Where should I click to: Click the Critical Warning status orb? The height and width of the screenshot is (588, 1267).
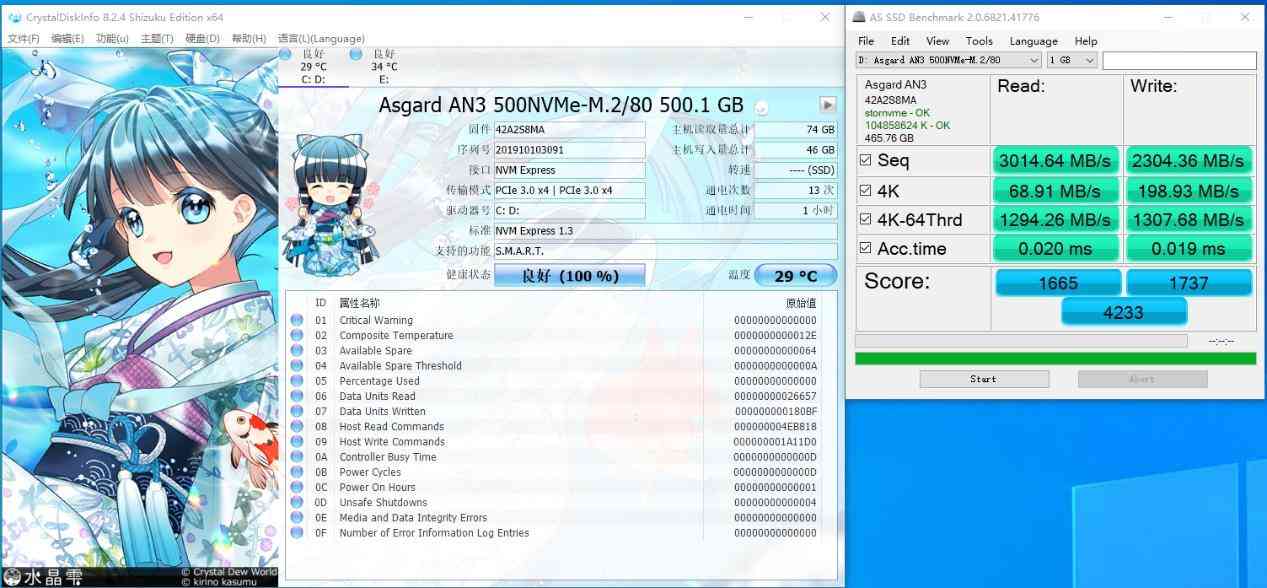click(297, 320)
